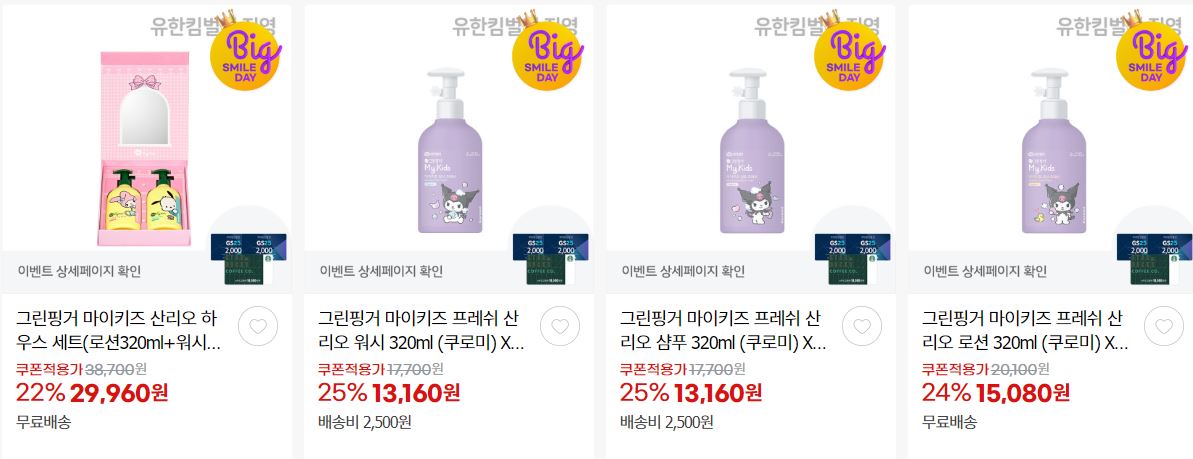Open Kuromi shampoo bottle product image
This screenshot has height=459, width=1193.
pos(752,151)
